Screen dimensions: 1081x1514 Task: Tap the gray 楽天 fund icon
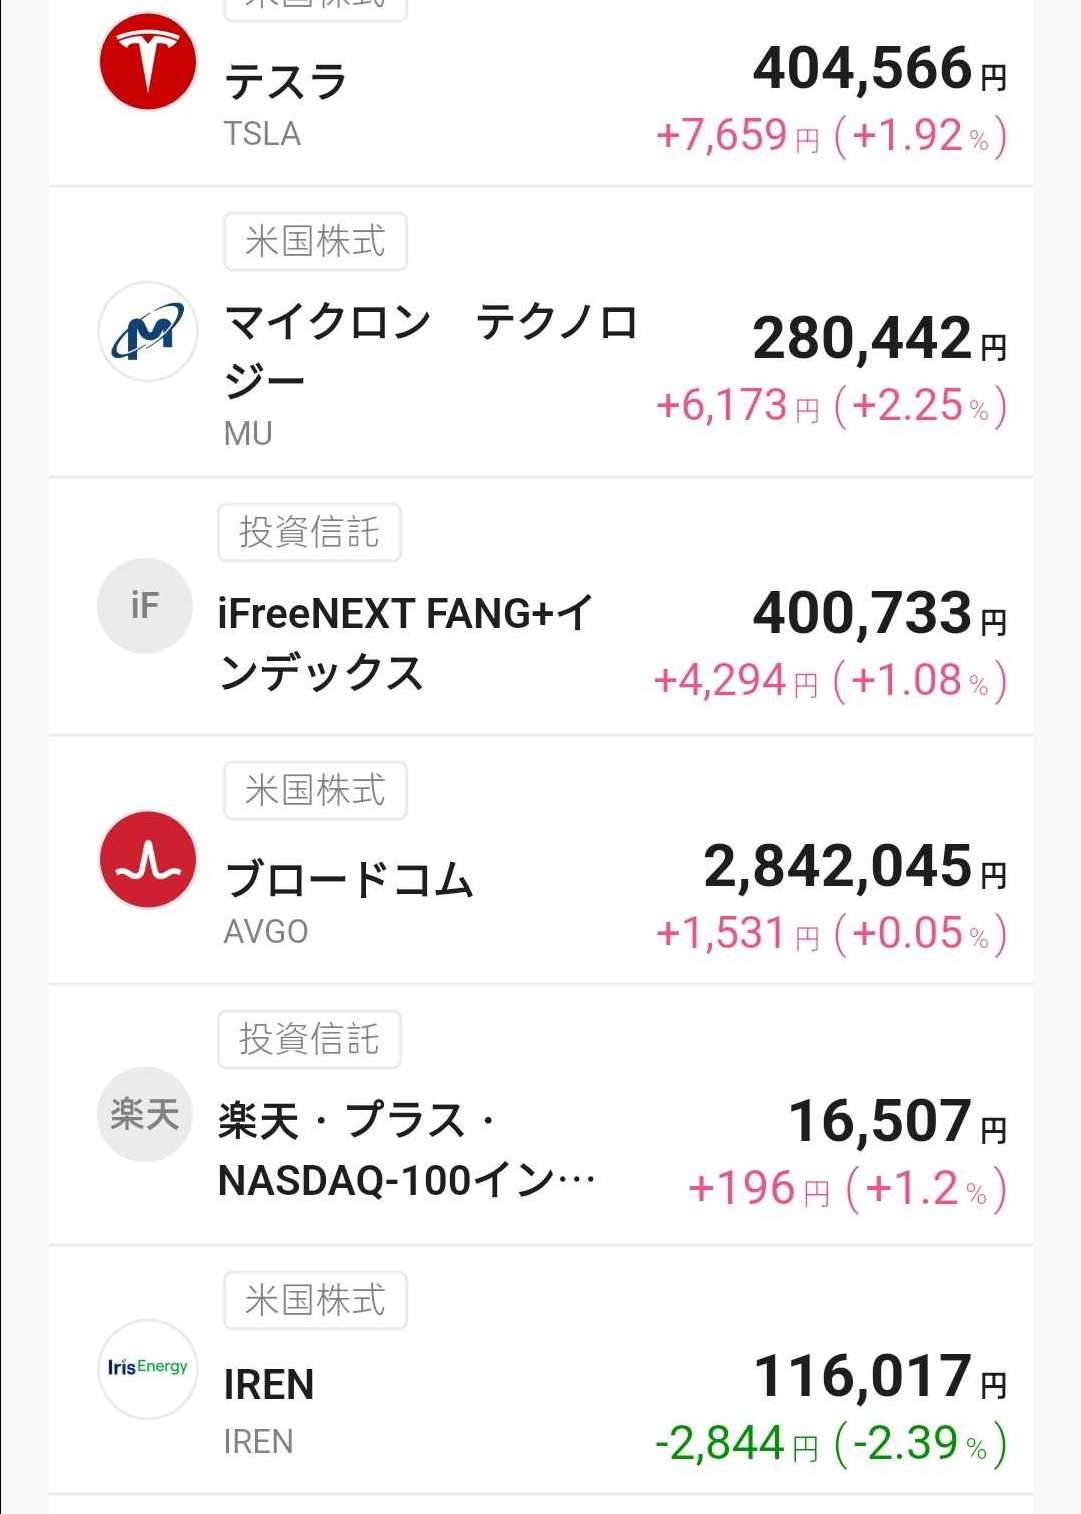[x=145, y=1113]
